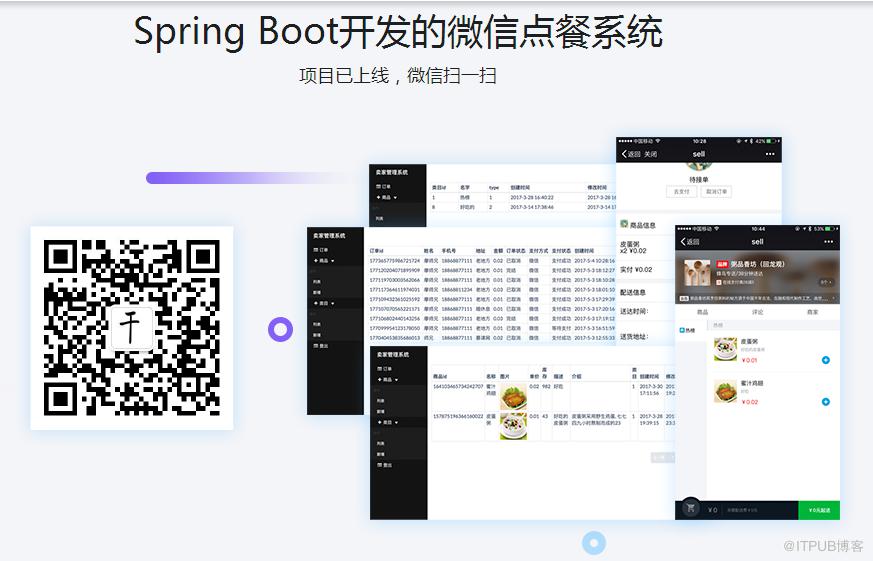
Task: Expand 商品 dropdown in top category admin sidebar
Action: (387, 198)
